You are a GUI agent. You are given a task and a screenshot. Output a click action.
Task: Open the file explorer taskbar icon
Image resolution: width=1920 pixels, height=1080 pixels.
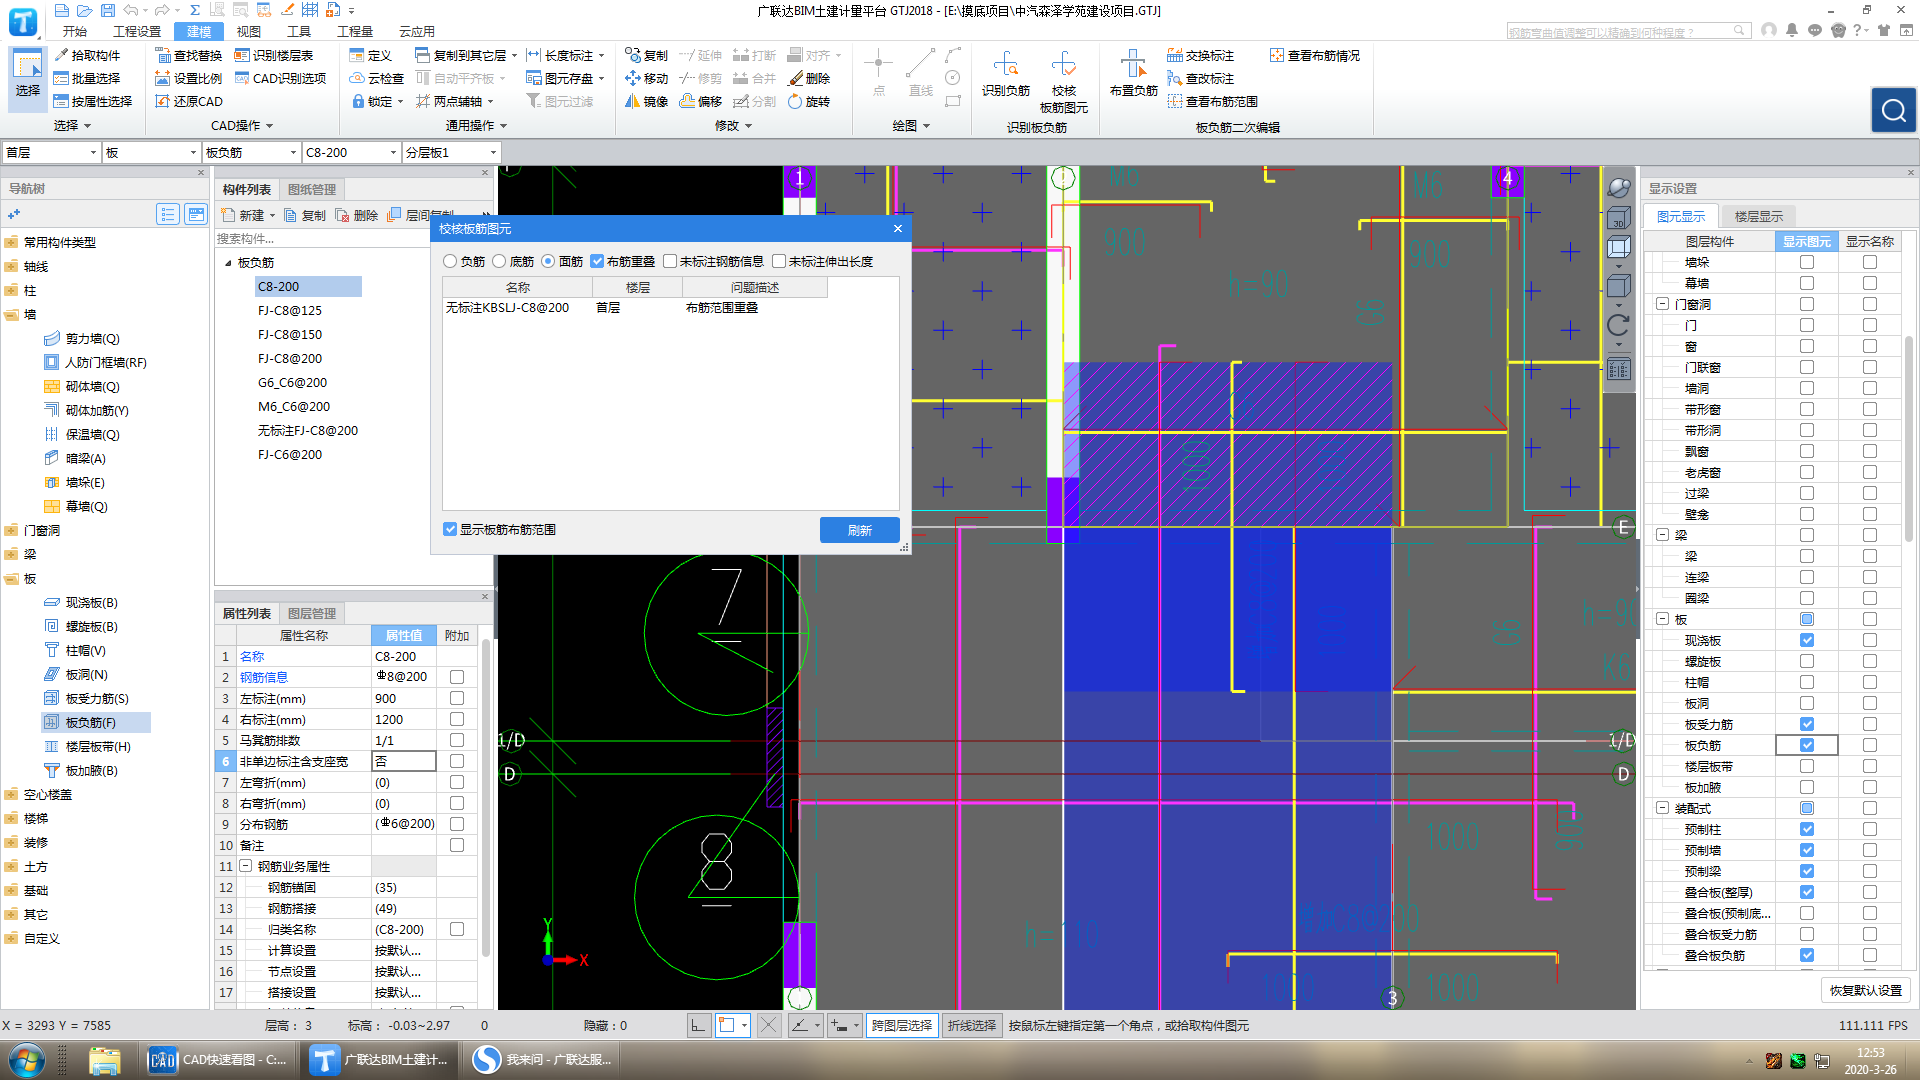[x=104, y=1060]
